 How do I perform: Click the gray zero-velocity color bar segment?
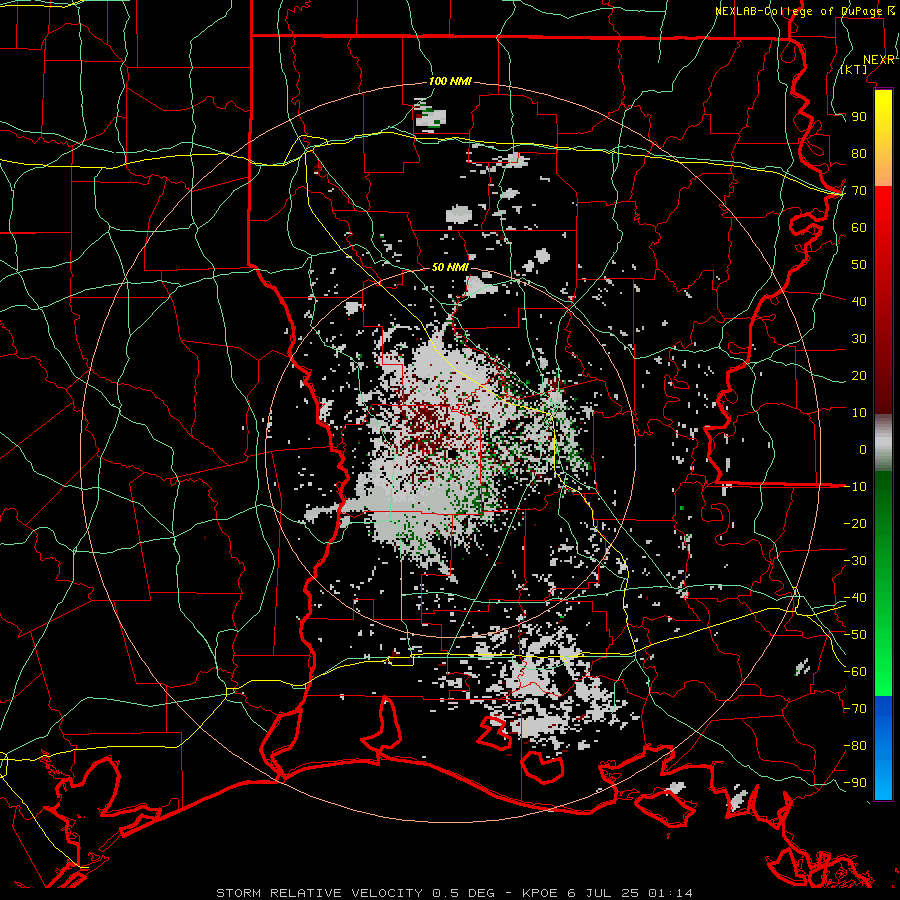coord(883,443)
